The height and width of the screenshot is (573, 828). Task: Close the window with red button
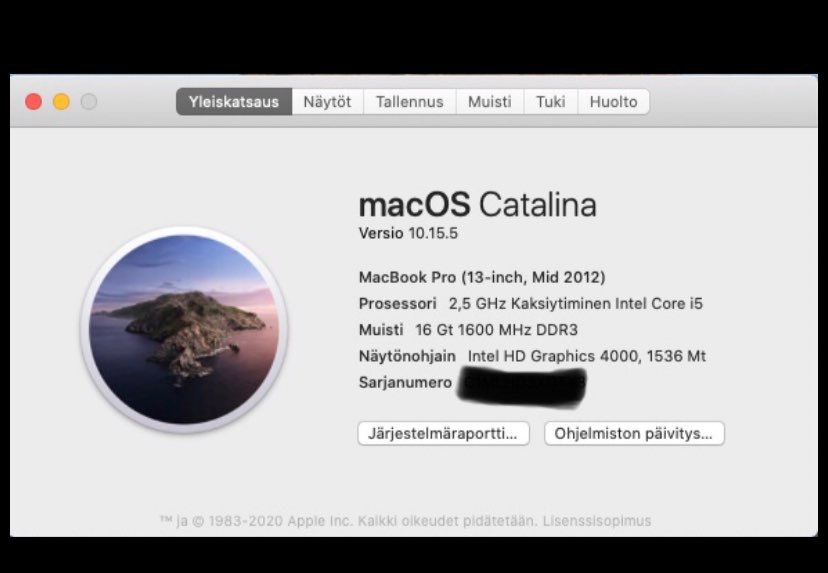[33, 101]
